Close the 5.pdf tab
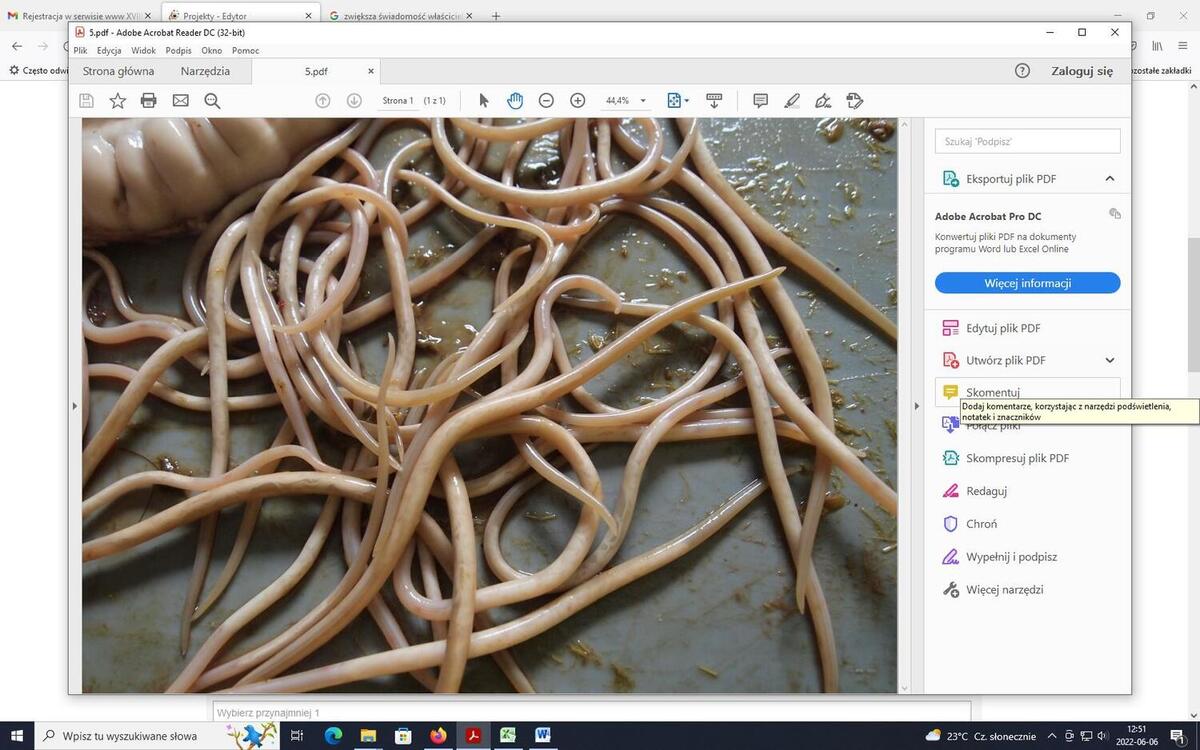Viewport: 1200px width, 750px height. pyautogui.click(x=371, y=71)
